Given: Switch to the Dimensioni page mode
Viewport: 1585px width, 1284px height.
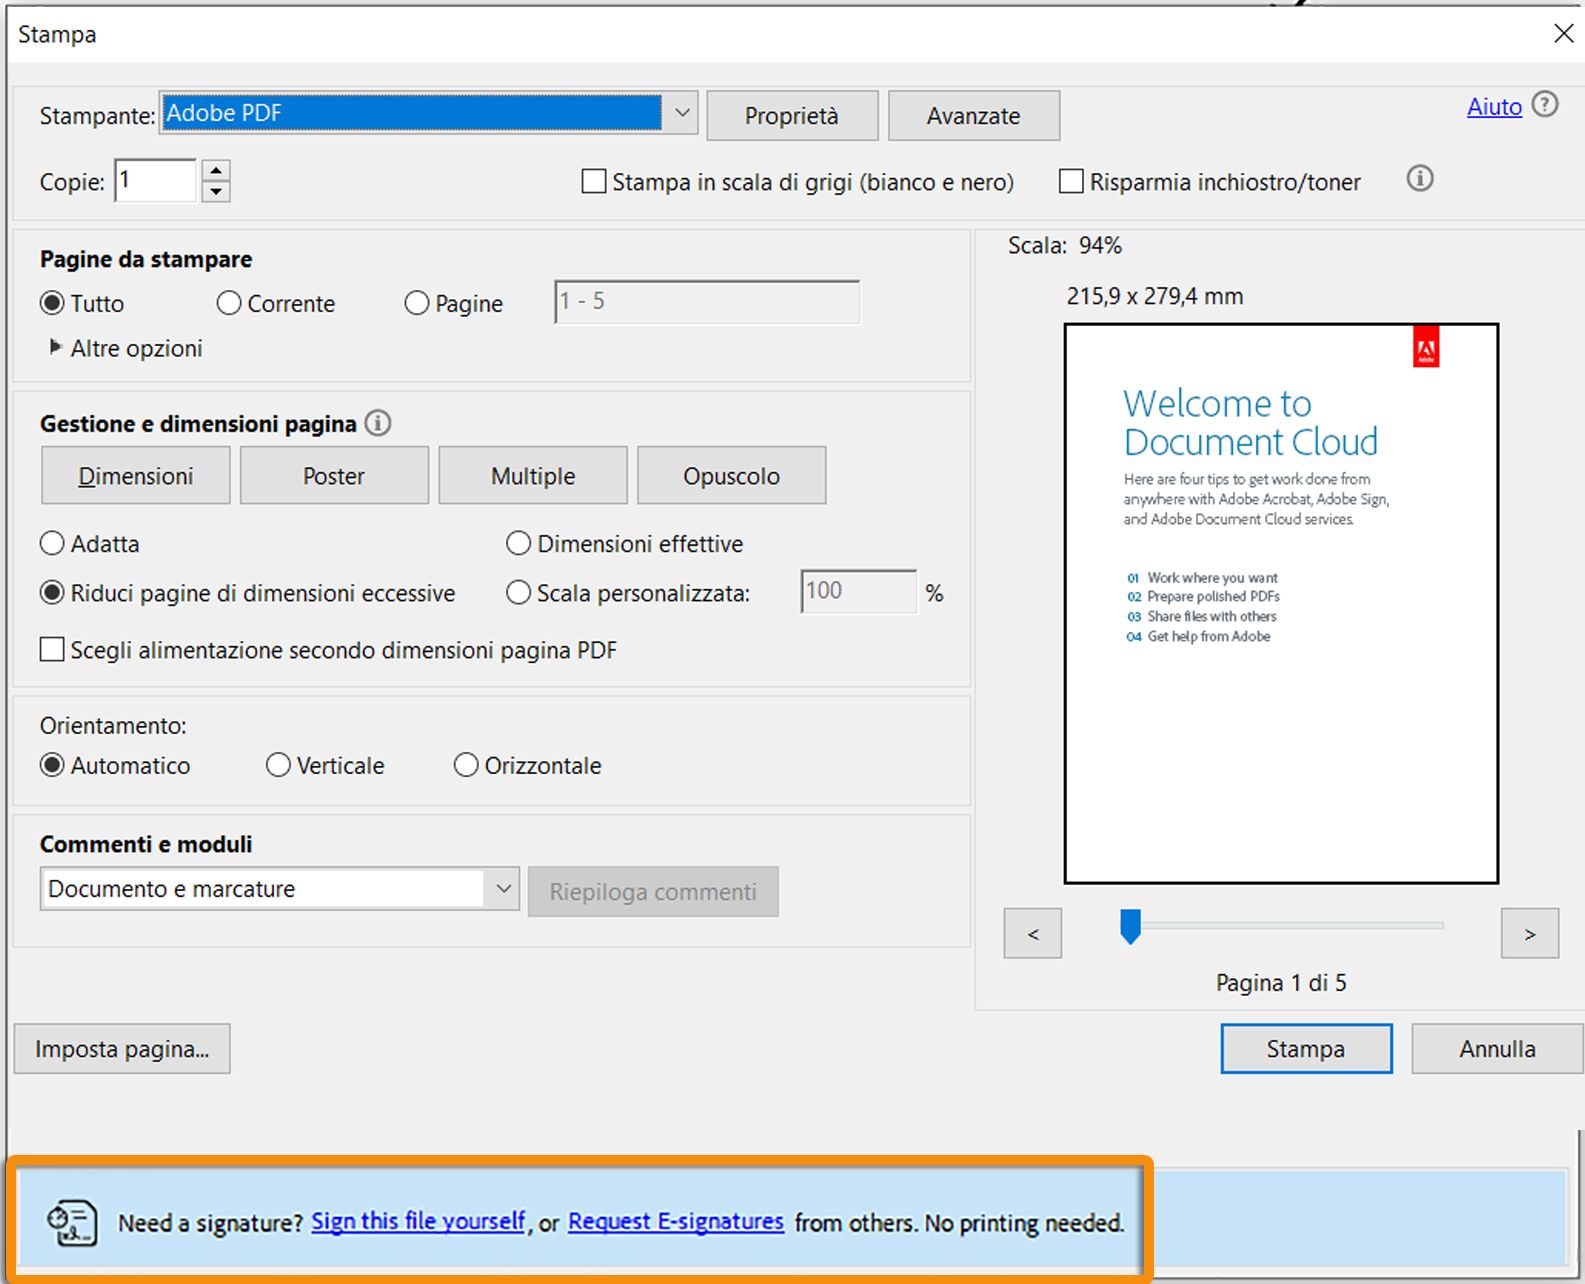Looking at the screenshot, I should (x=136, y=476).
